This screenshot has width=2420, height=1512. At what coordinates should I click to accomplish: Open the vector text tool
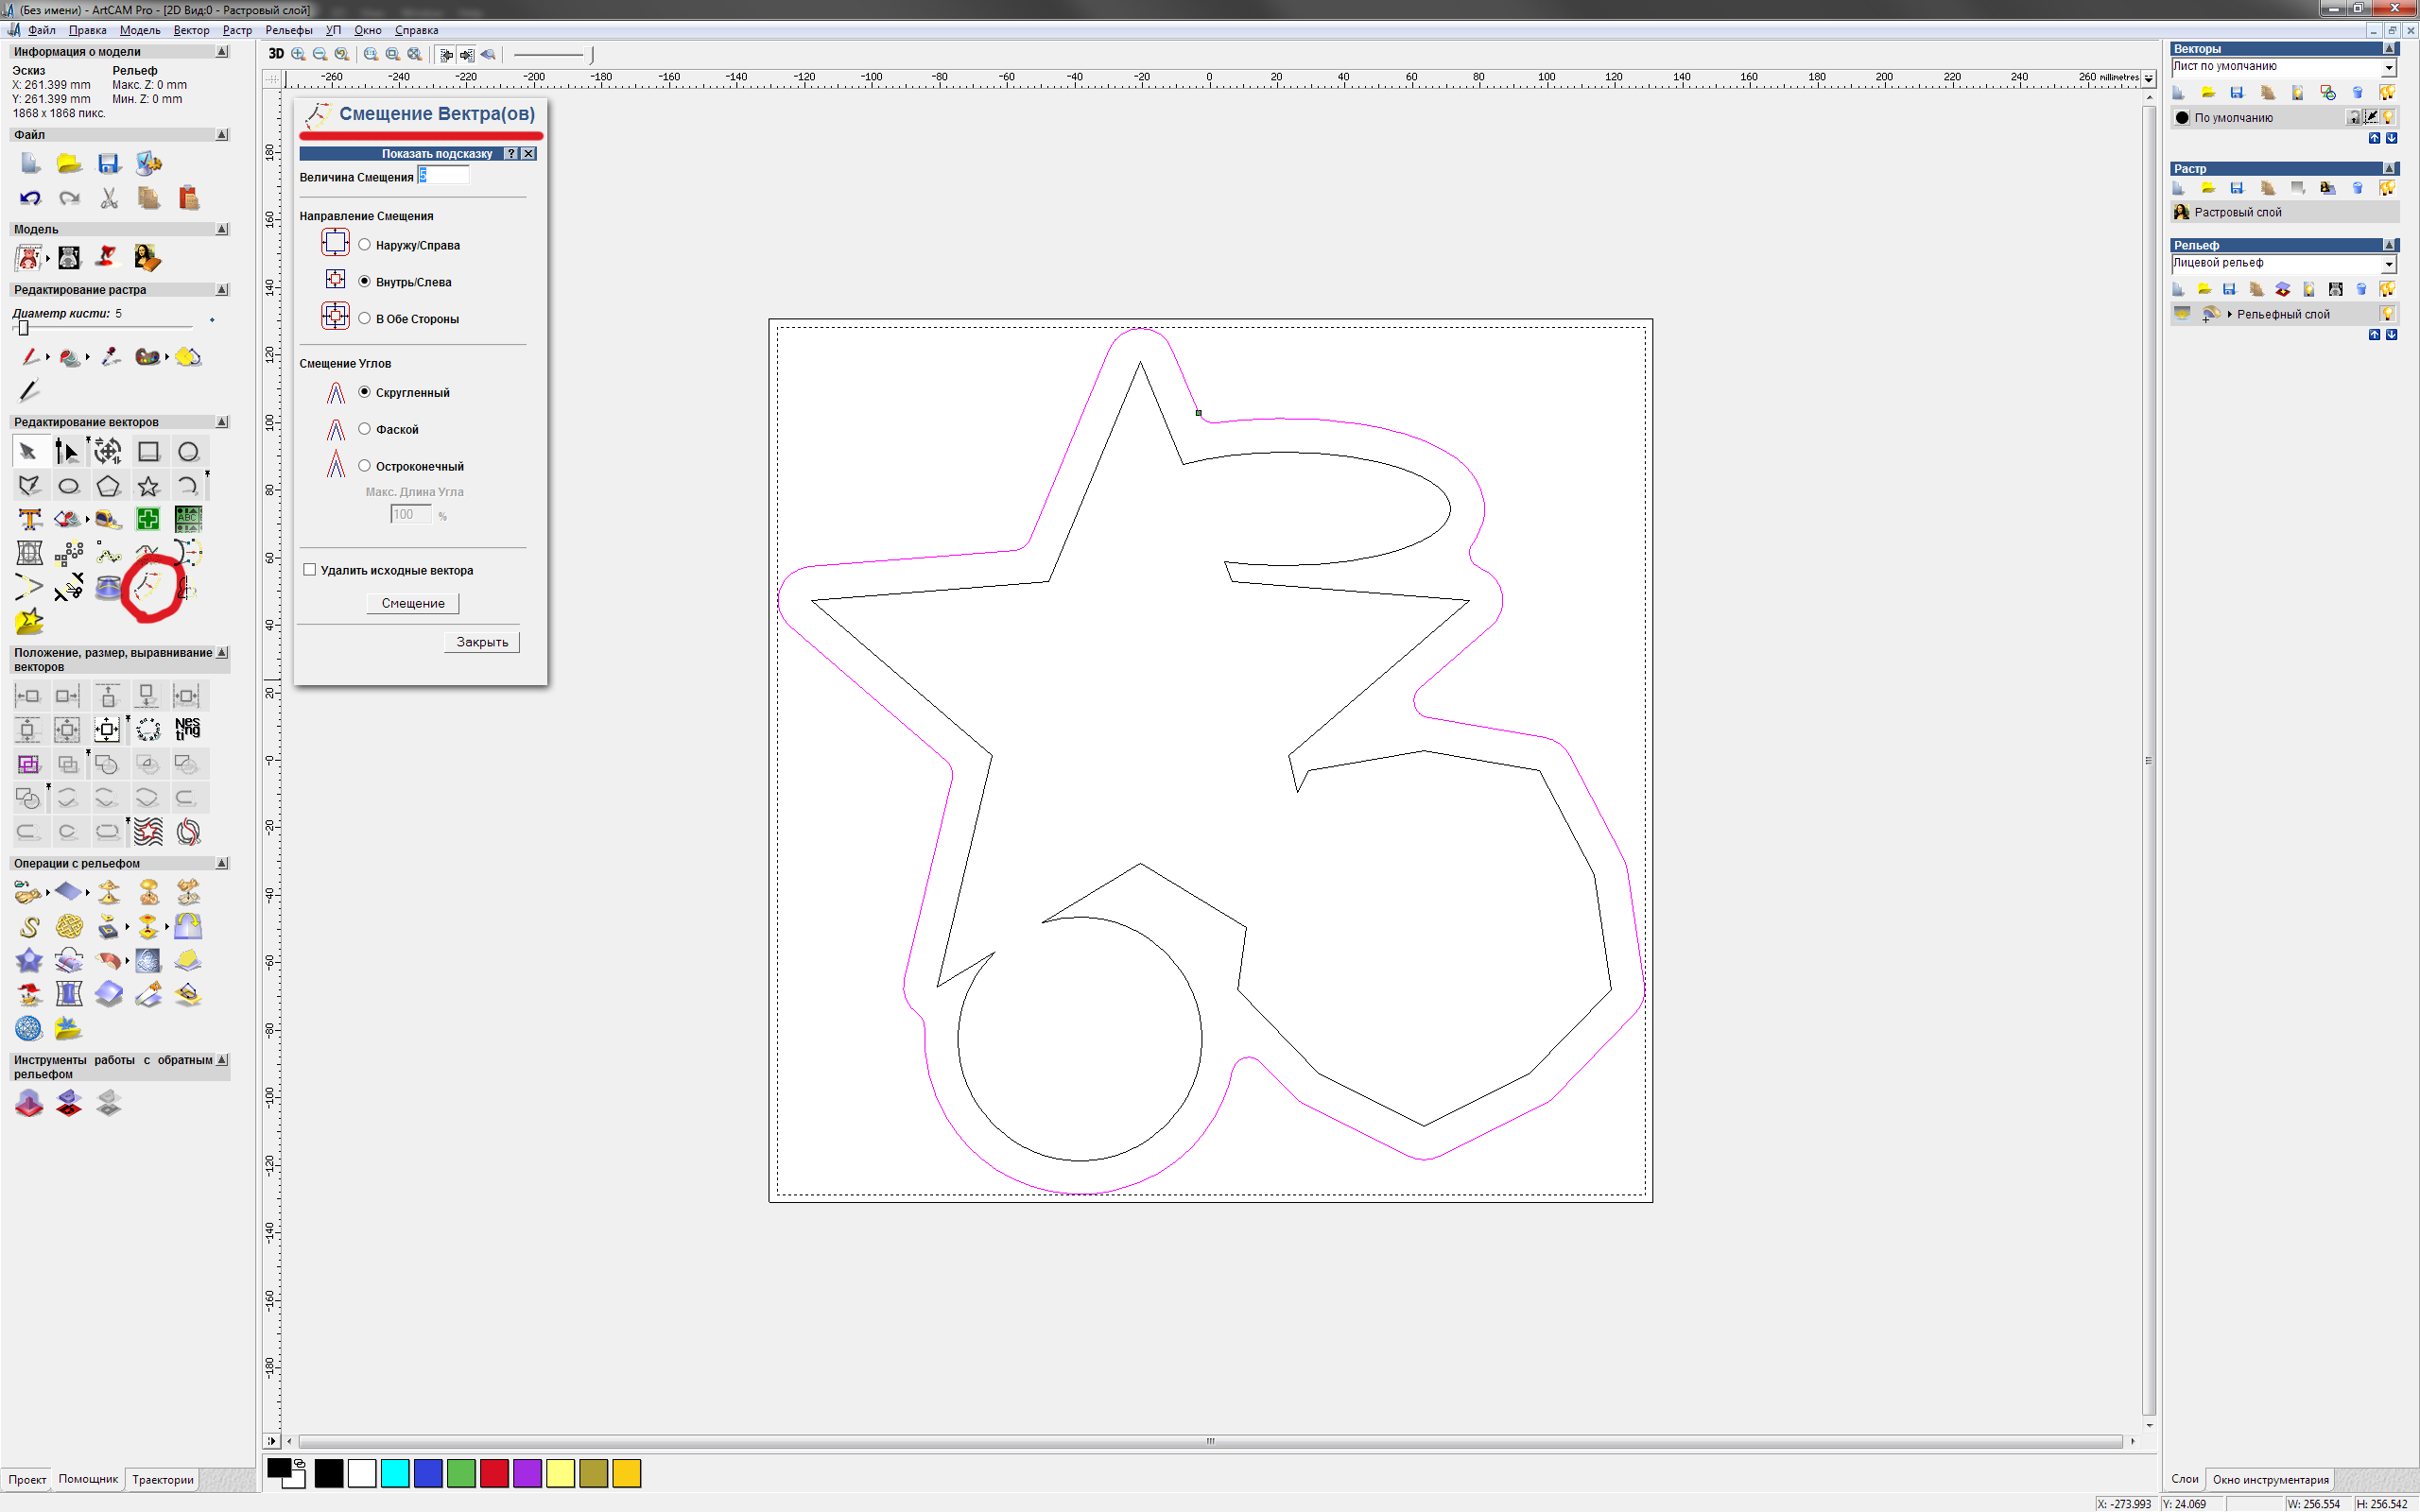pos(29,519)
